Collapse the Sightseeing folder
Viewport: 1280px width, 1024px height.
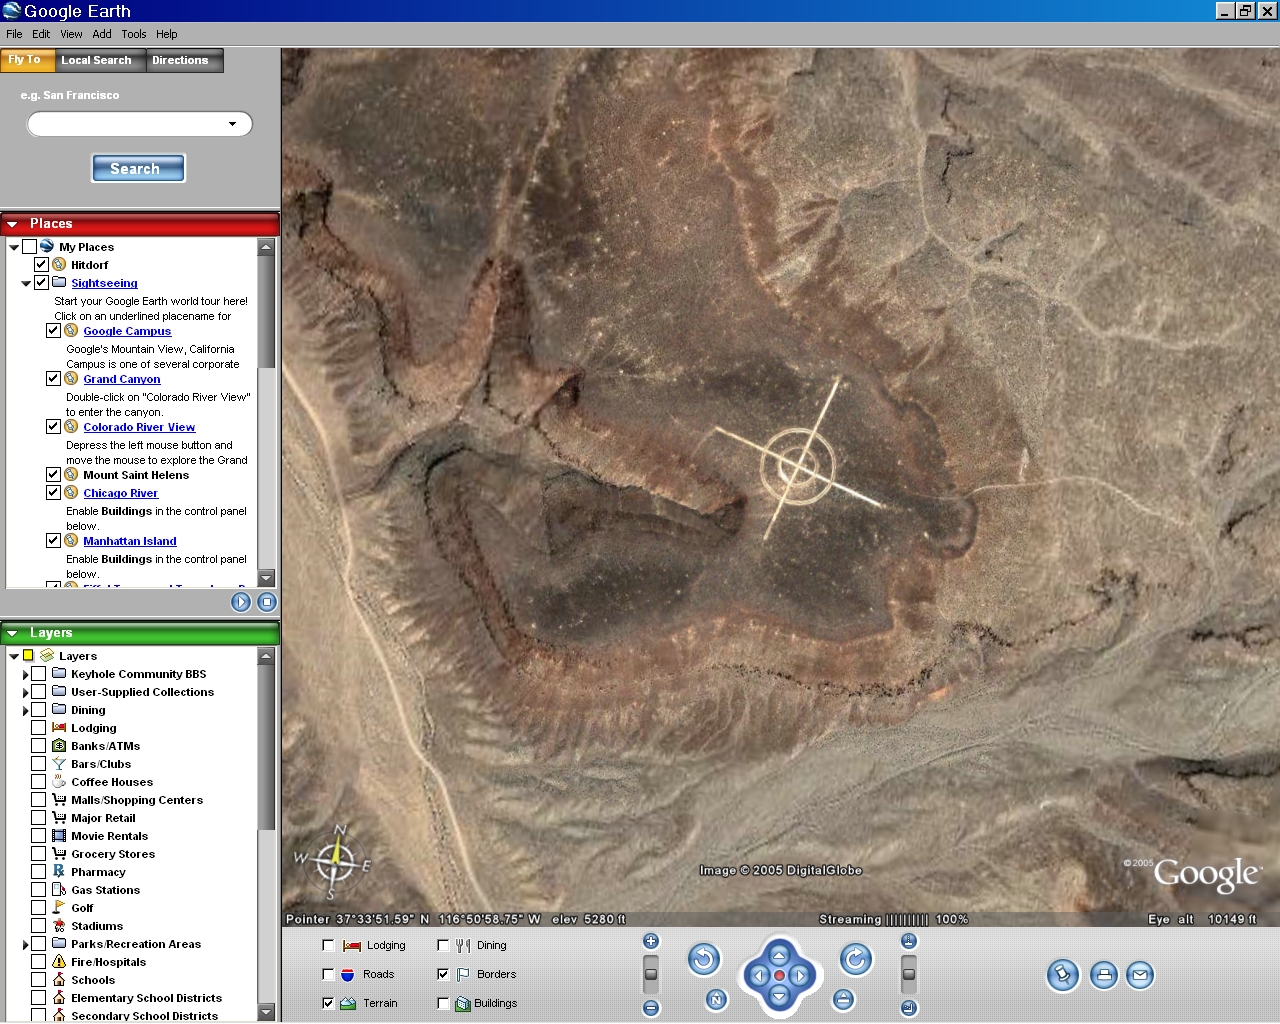point(26,283)
